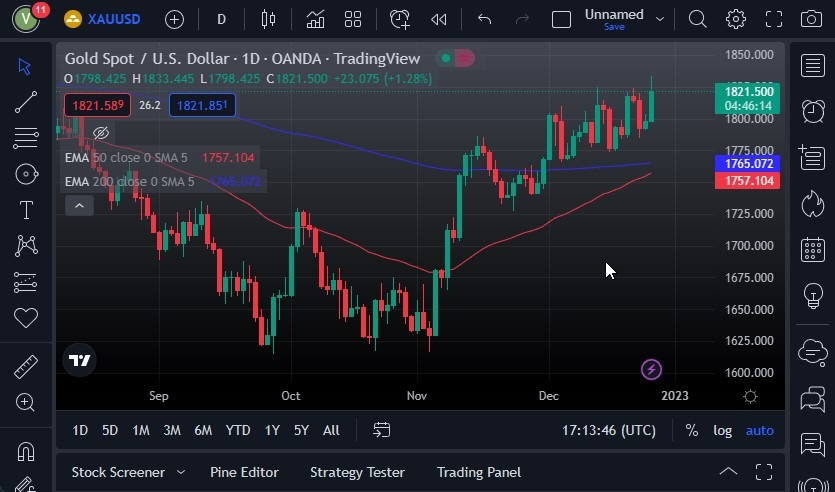Open the Unnamed layout dropdown arrow
Screen dimensions: 835x492
click(x=660, y=18)
